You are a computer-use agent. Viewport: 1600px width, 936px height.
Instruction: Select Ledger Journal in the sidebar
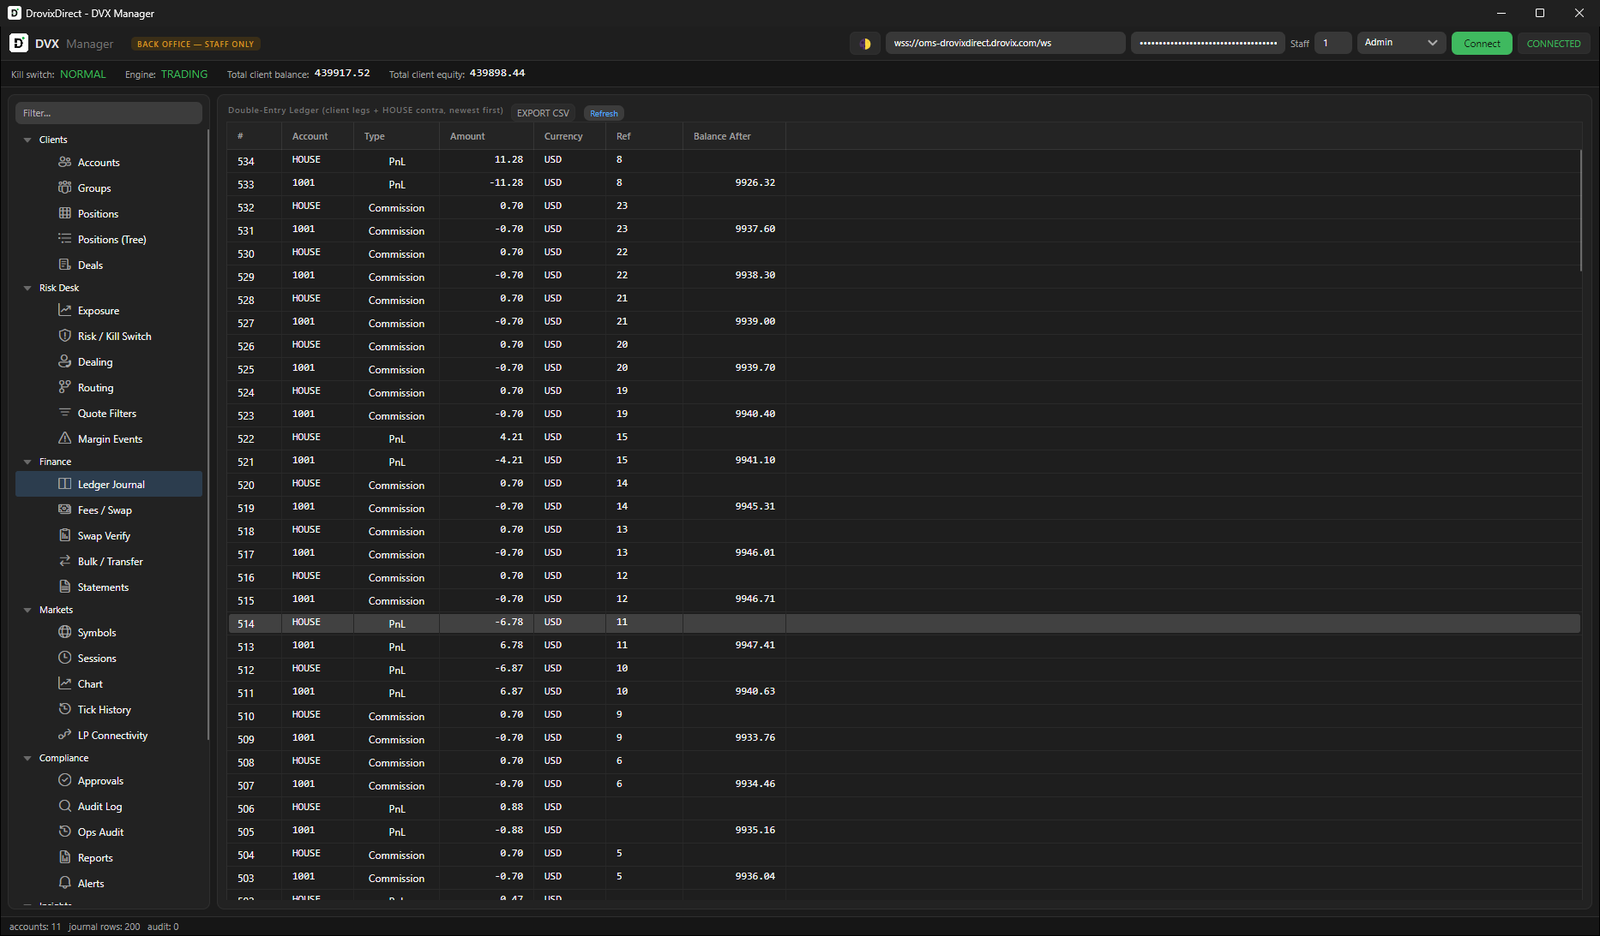(109, 484)
